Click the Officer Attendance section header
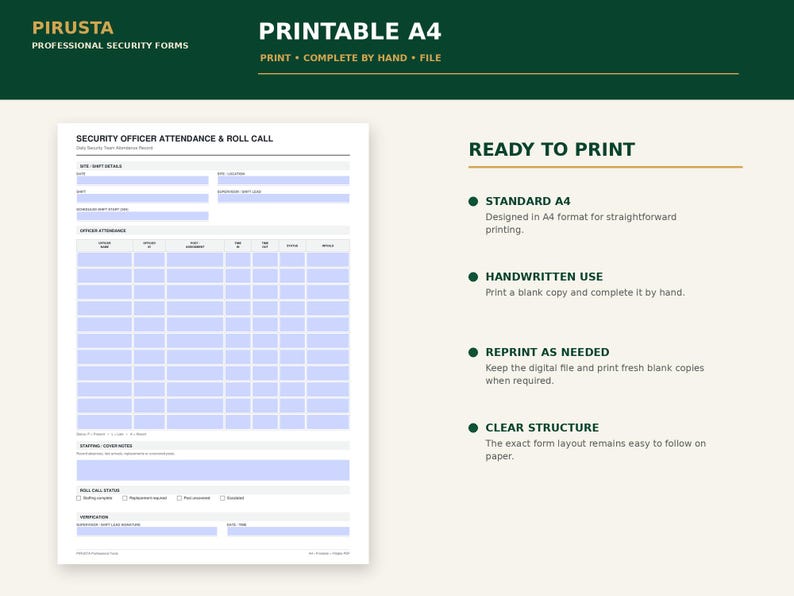Image resolution: width=794 pixels, height=596 pixels. [213, 230]
